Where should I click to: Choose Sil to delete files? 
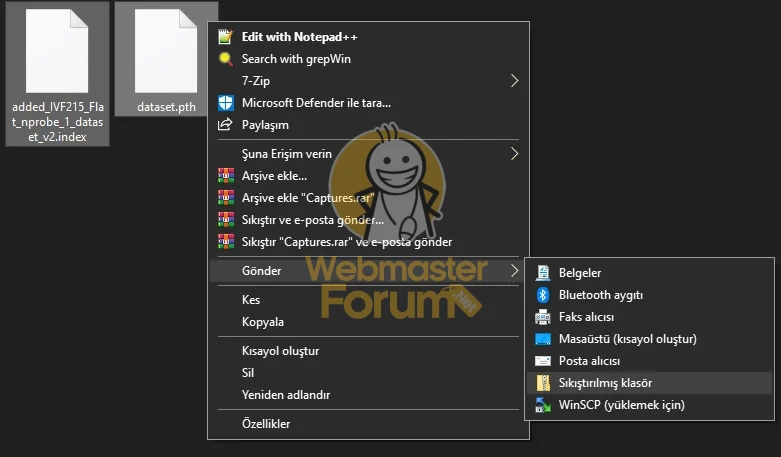click(368, 373)
